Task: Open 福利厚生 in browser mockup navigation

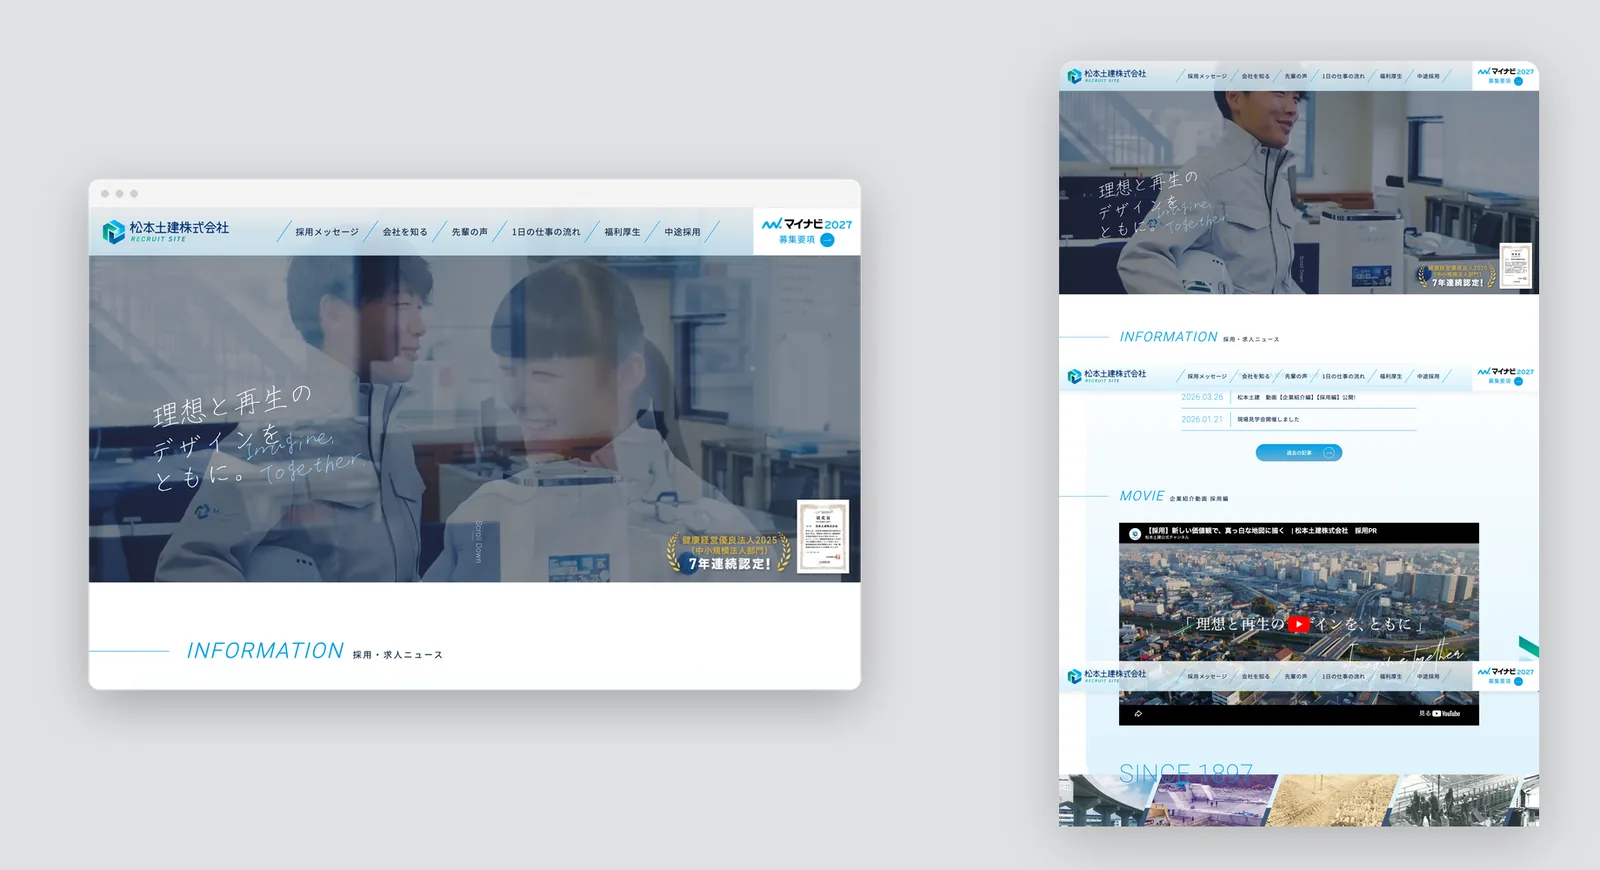Action: 622,232
